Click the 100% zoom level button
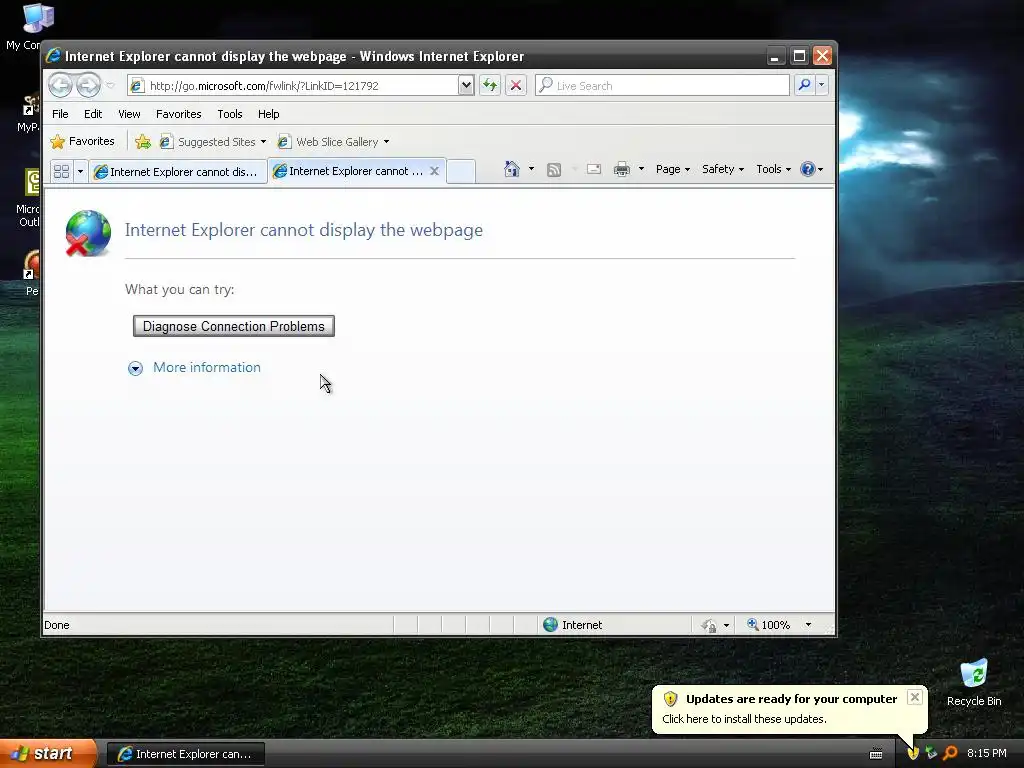1024x768 pixels. tap(769, 625)
